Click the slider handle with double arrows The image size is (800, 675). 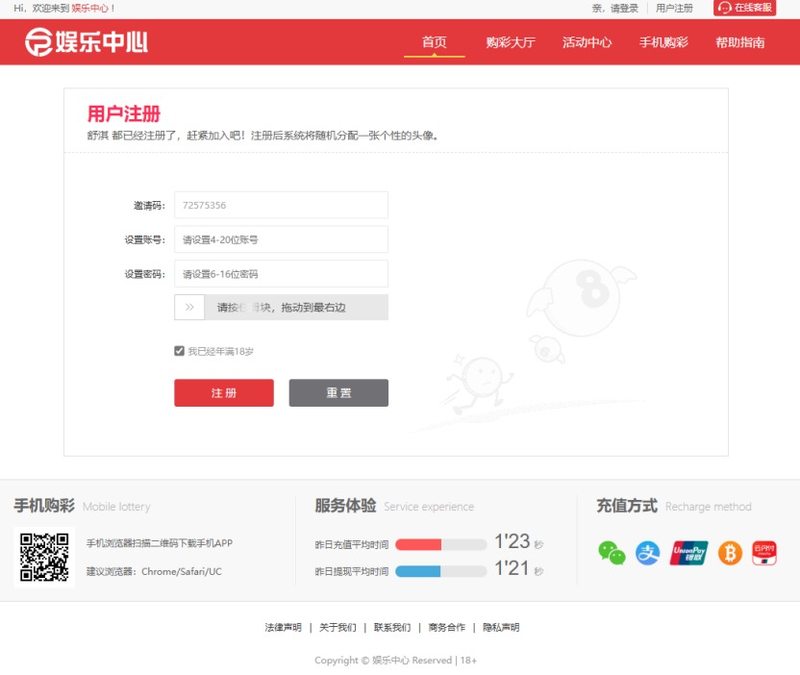tap(189, 307)
